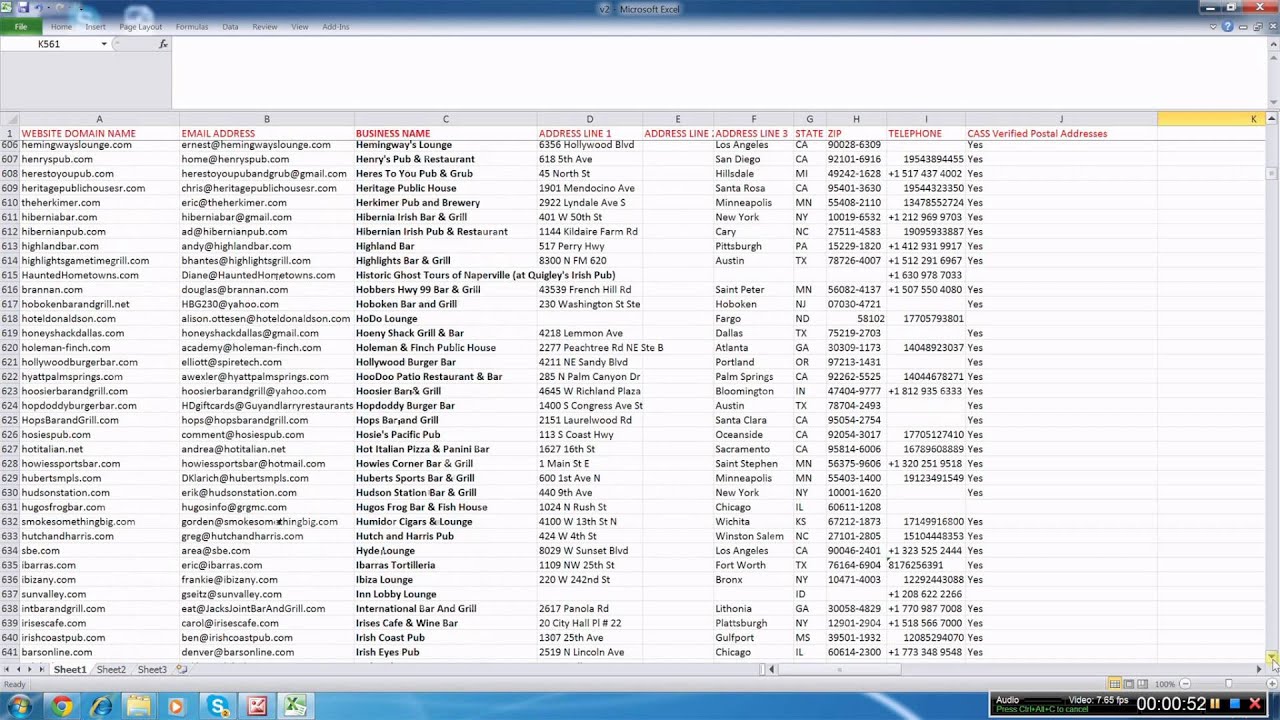Viewport: 1280px width, 720px height.
Task: Open the Insert Function fx button
Action: pos(164,44)
